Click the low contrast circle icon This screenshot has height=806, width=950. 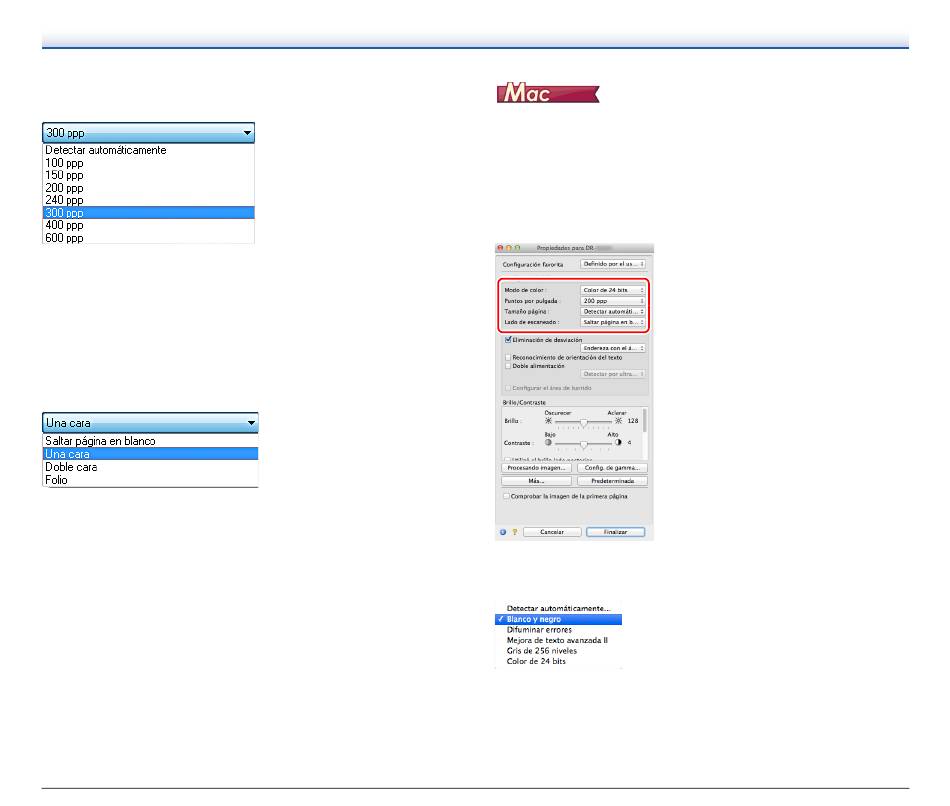[548, 442]
